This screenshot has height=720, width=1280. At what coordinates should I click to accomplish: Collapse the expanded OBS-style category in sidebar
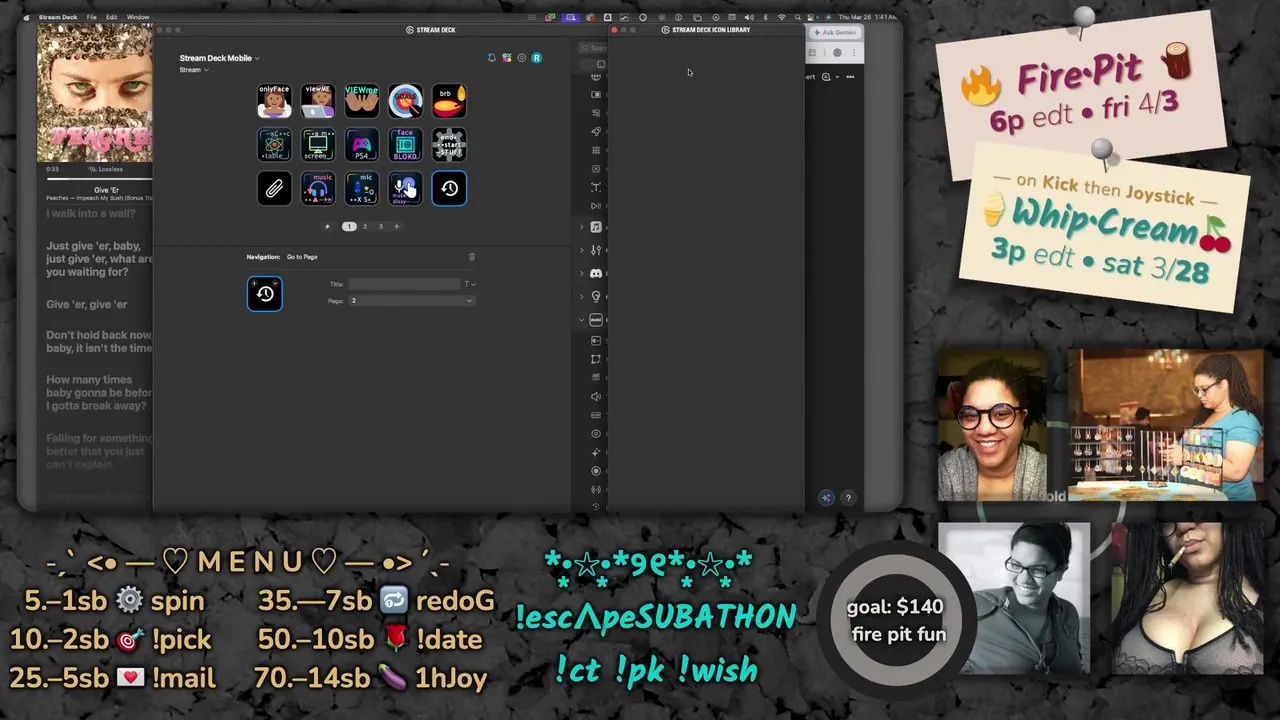582,320
